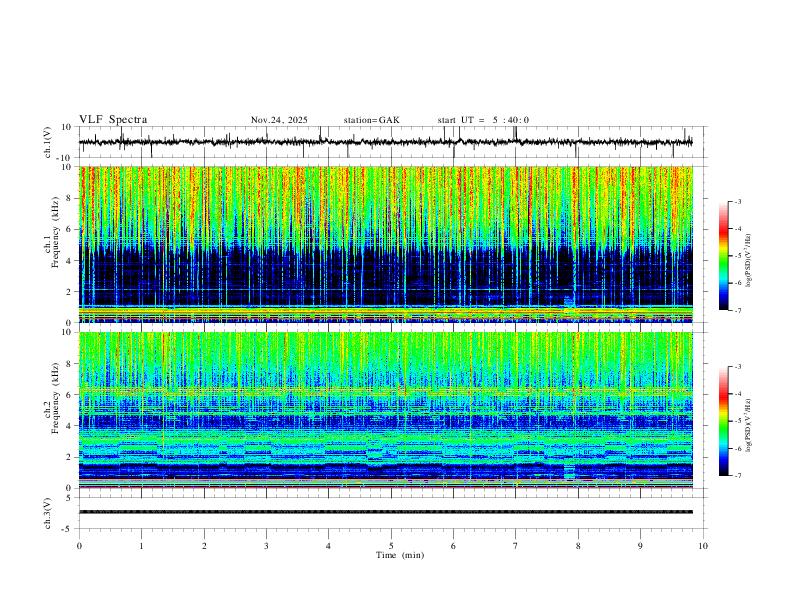
Task: Click the 'ch.1(V)' waveform axis label
Action: tap(48, 142)
